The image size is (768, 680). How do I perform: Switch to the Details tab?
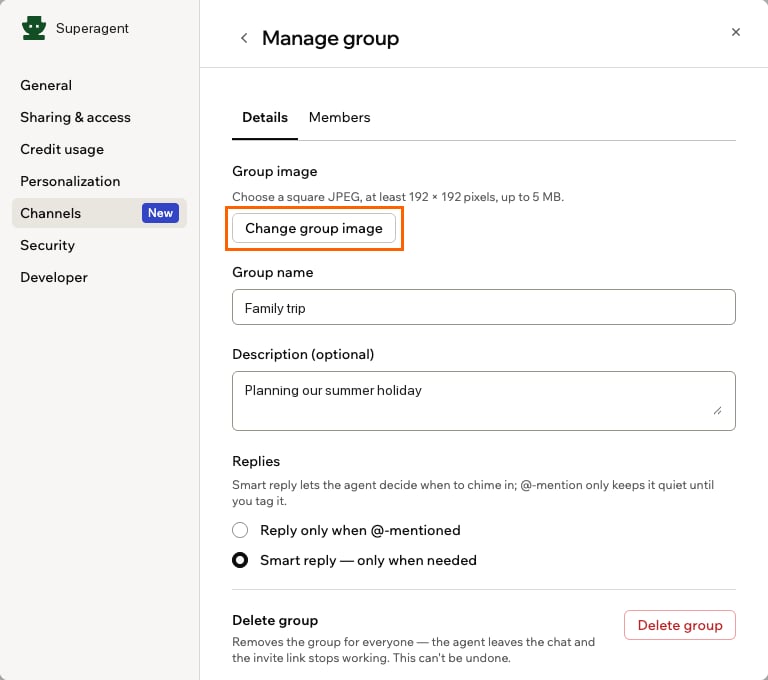265,118
